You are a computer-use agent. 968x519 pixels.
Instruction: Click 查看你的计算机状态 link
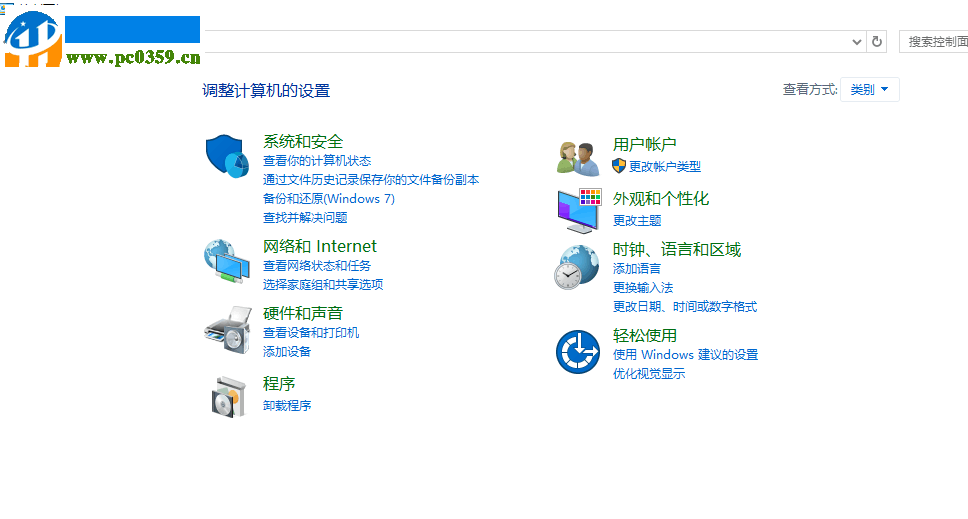click(317, 161)
